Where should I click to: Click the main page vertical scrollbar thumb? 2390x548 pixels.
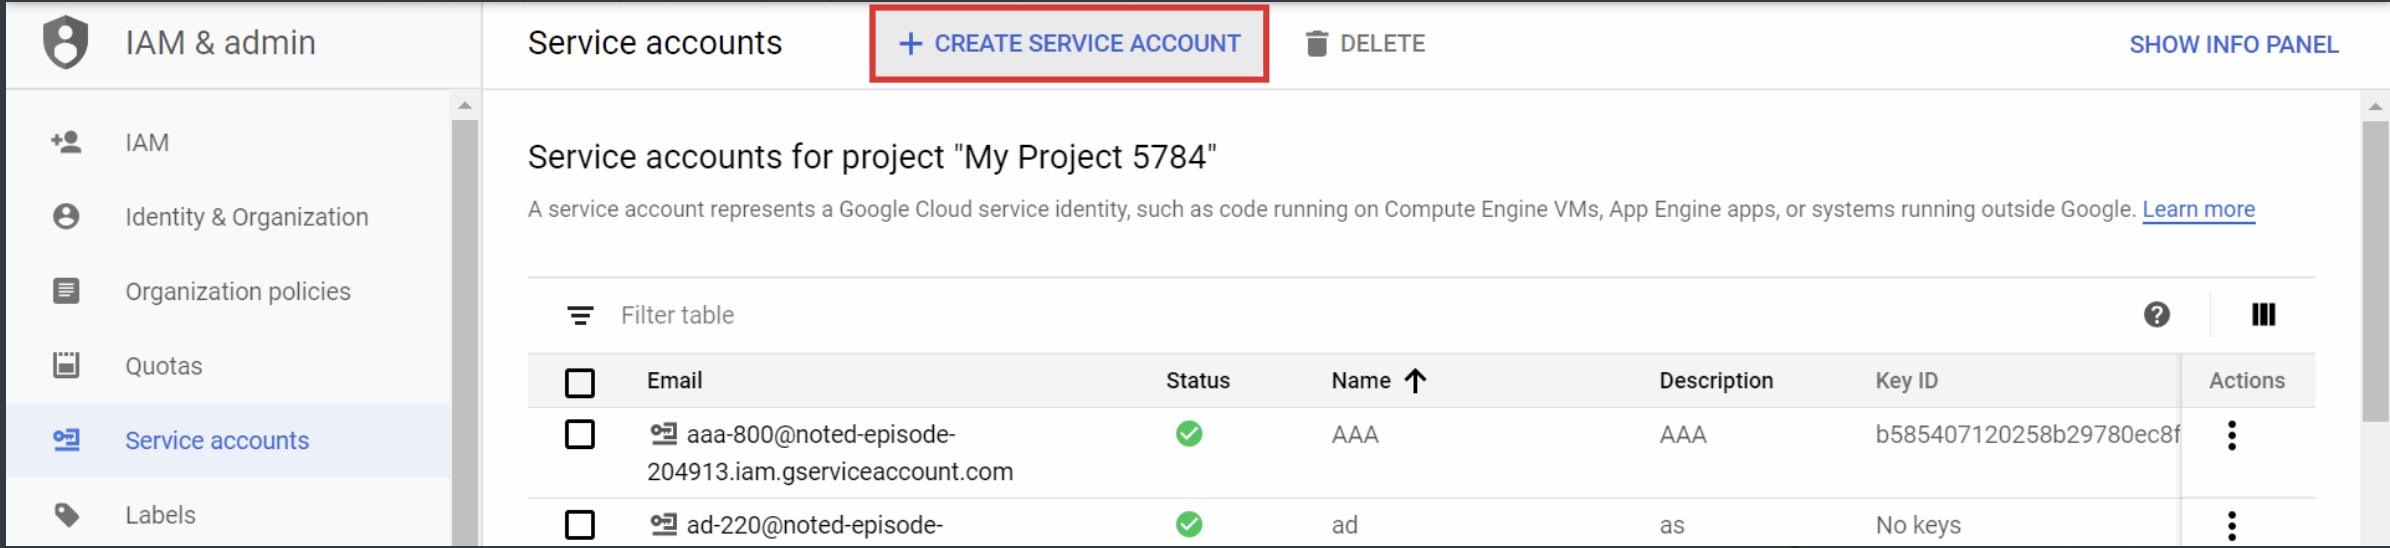click(2376, 272)
